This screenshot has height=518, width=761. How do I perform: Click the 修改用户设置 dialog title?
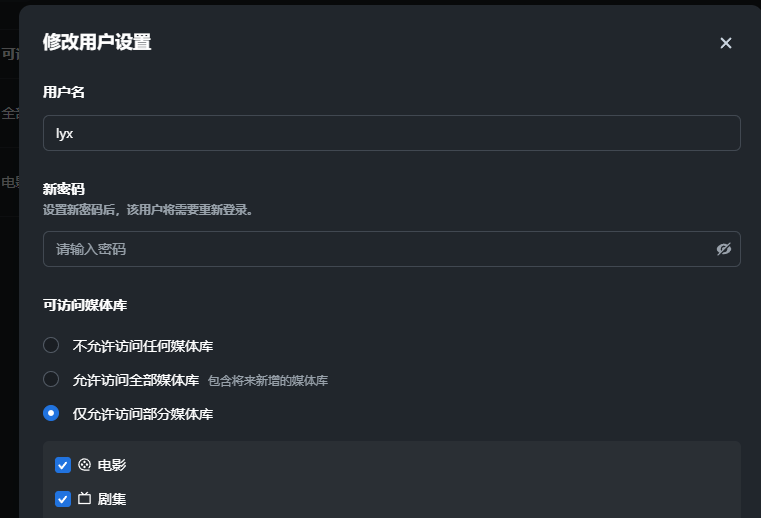[x=97, y=42]
